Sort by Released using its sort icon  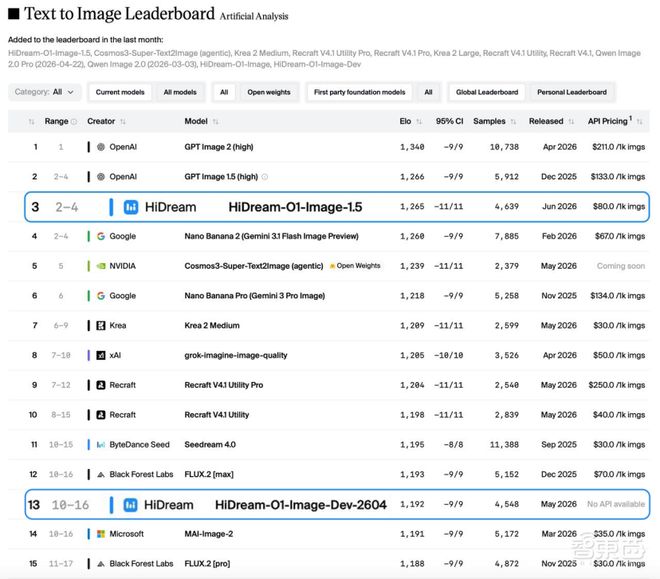(571, 122)
